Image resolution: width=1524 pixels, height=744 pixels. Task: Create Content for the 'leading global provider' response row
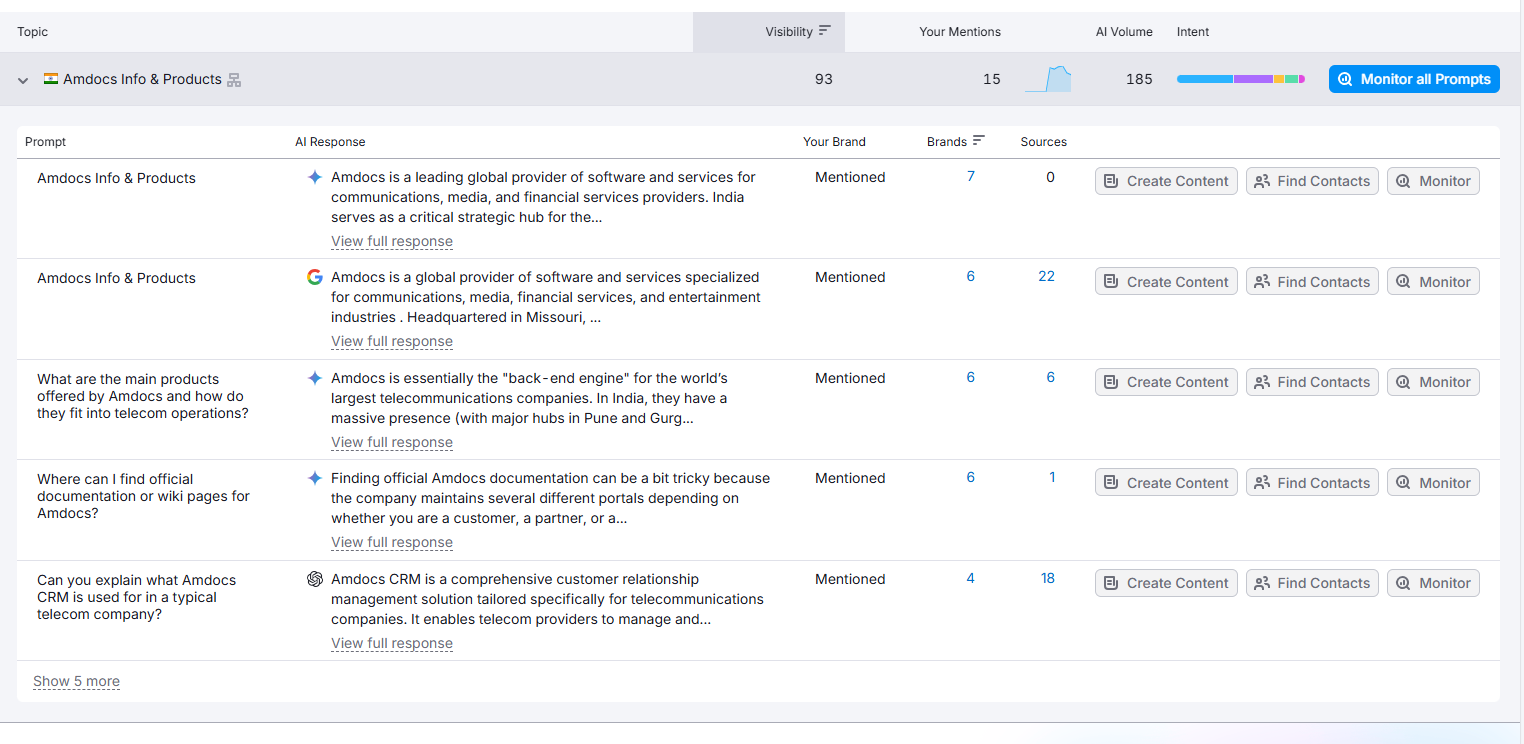[1166, 181]
